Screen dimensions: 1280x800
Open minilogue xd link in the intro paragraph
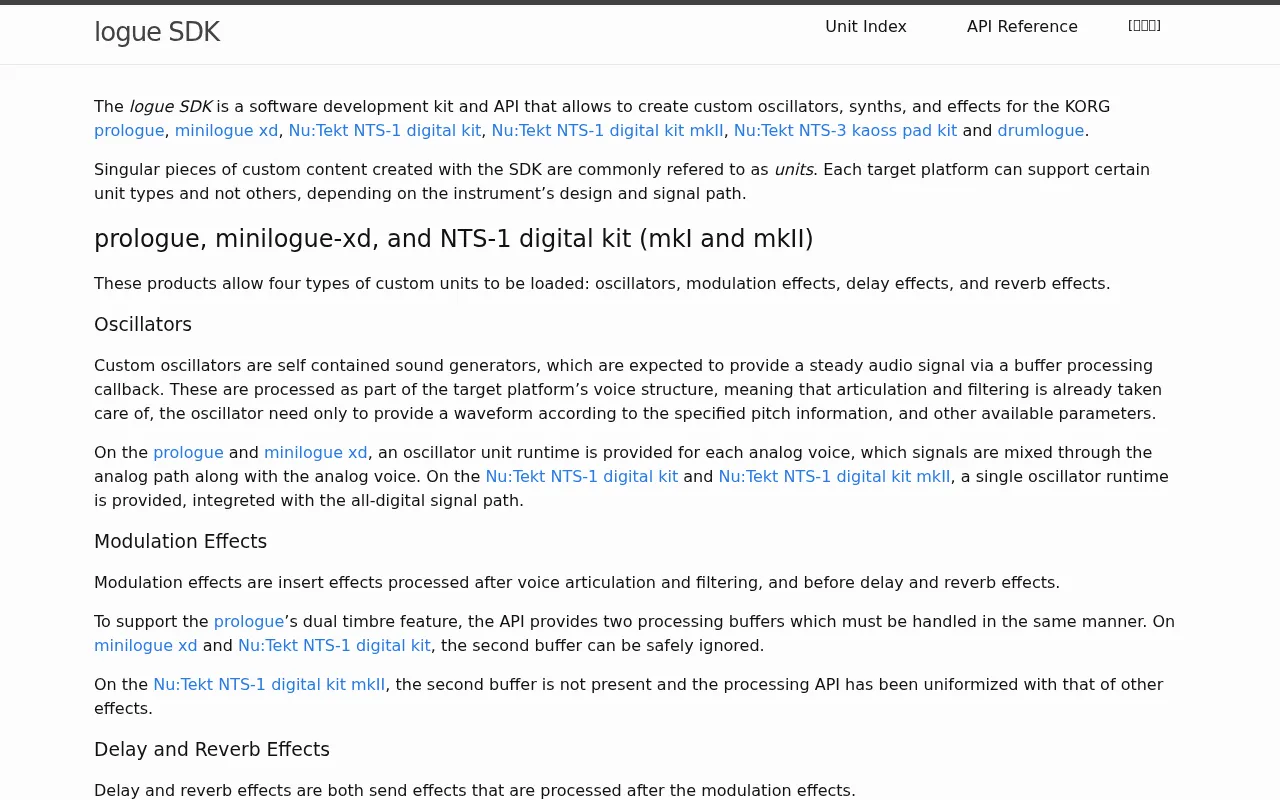click(x=226, y=131)
